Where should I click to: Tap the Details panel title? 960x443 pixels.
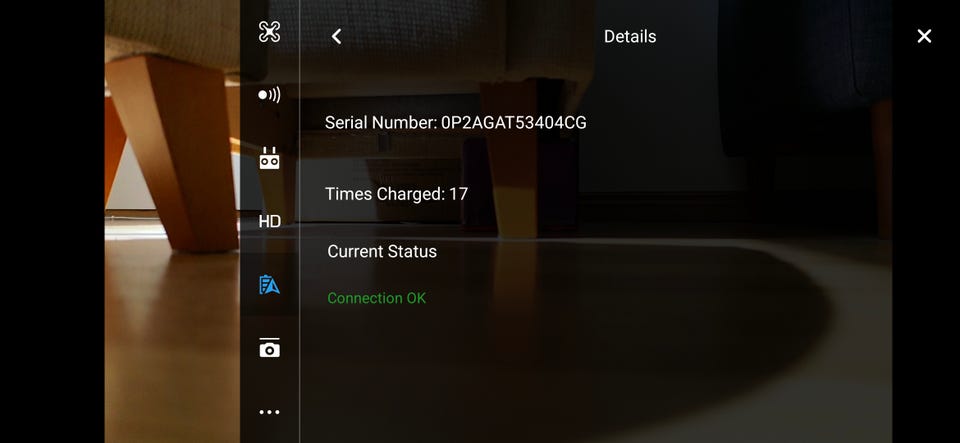(x=629, y=36)
